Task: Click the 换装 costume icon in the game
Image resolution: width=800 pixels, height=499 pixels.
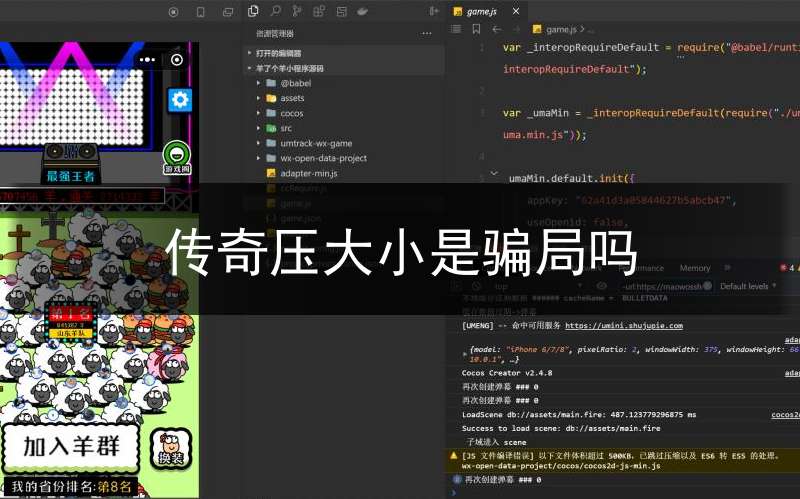Action: pos(171,448)
